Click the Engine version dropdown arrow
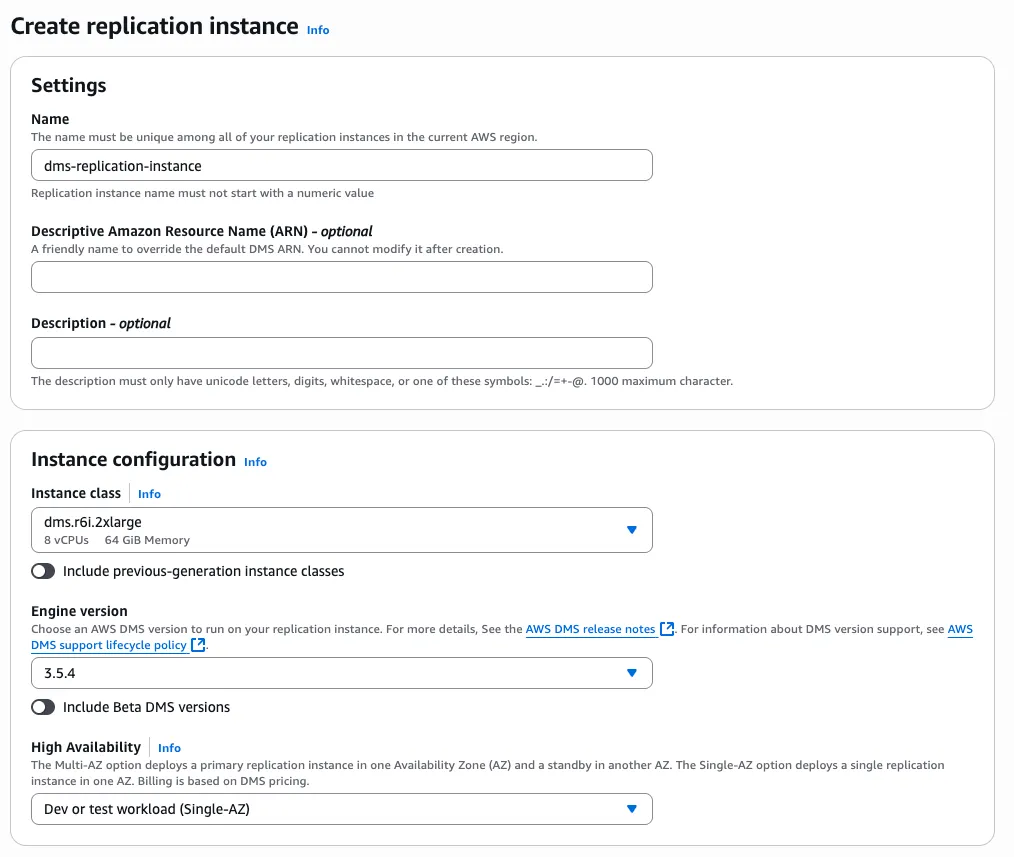 coord(632,673)
